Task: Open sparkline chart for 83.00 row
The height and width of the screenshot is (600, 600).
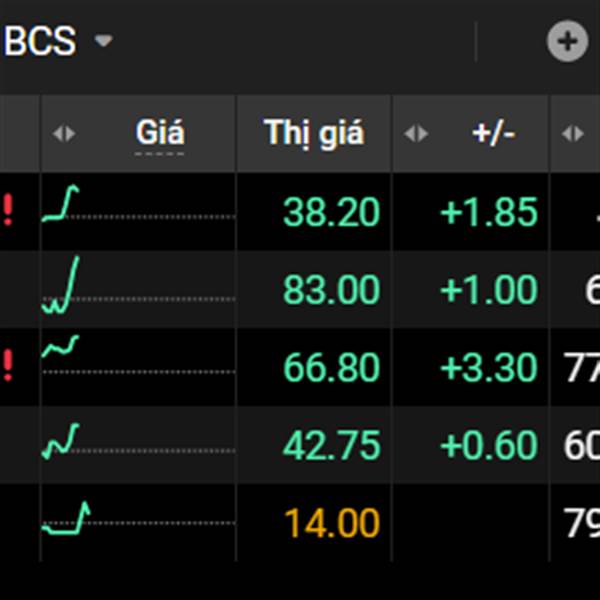Action: [62, 287]
